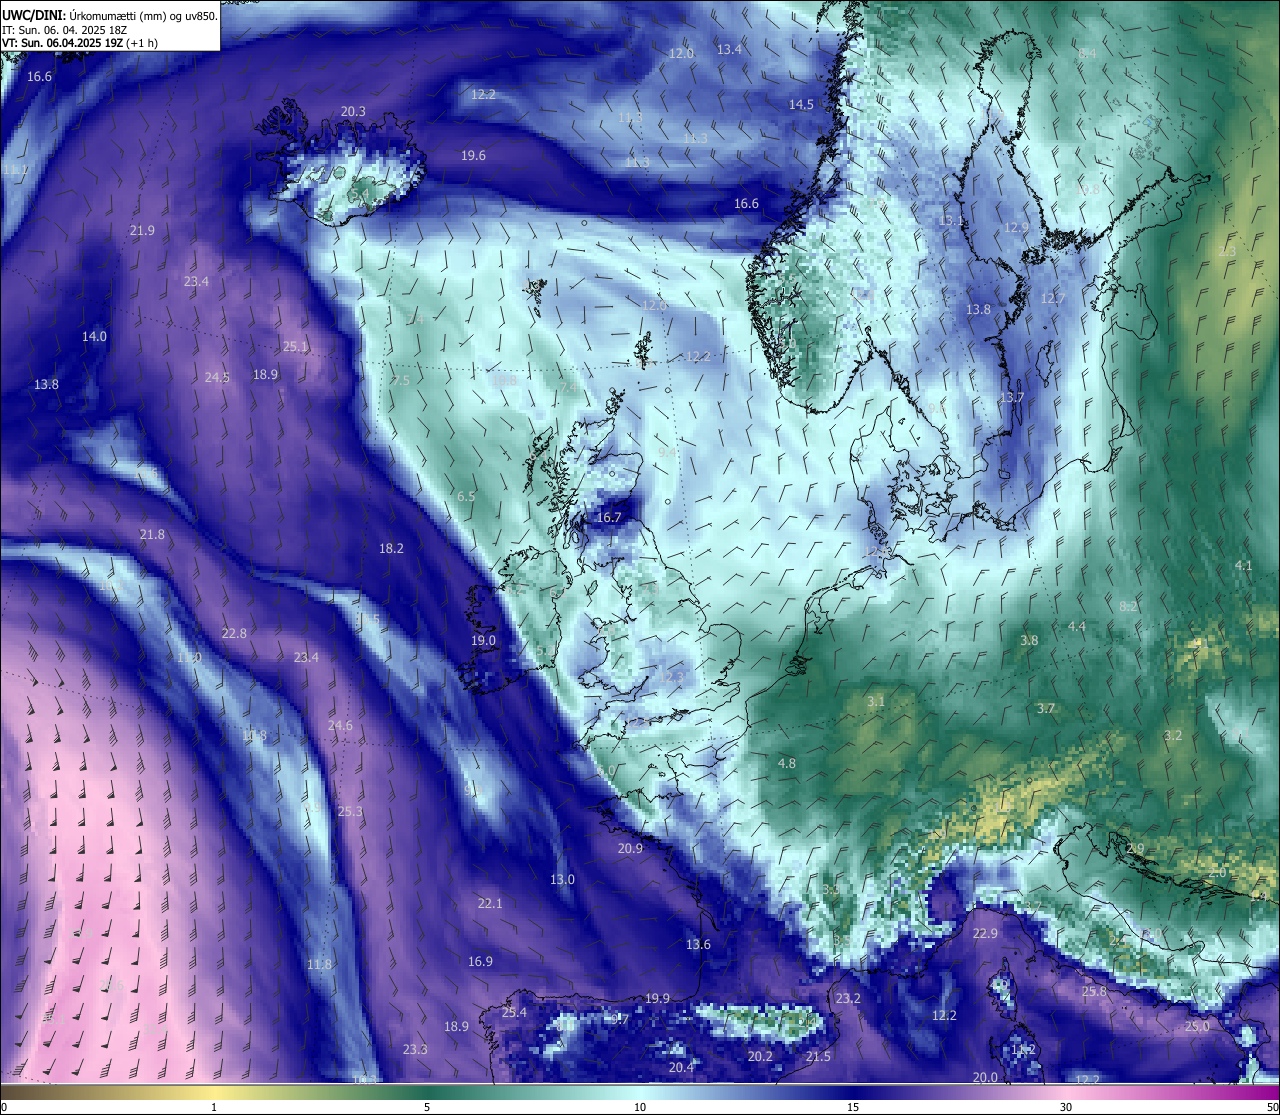The image size is (1280, 1115).
Task: Click the 3.8 value on the map
Action: point(1029,641)
